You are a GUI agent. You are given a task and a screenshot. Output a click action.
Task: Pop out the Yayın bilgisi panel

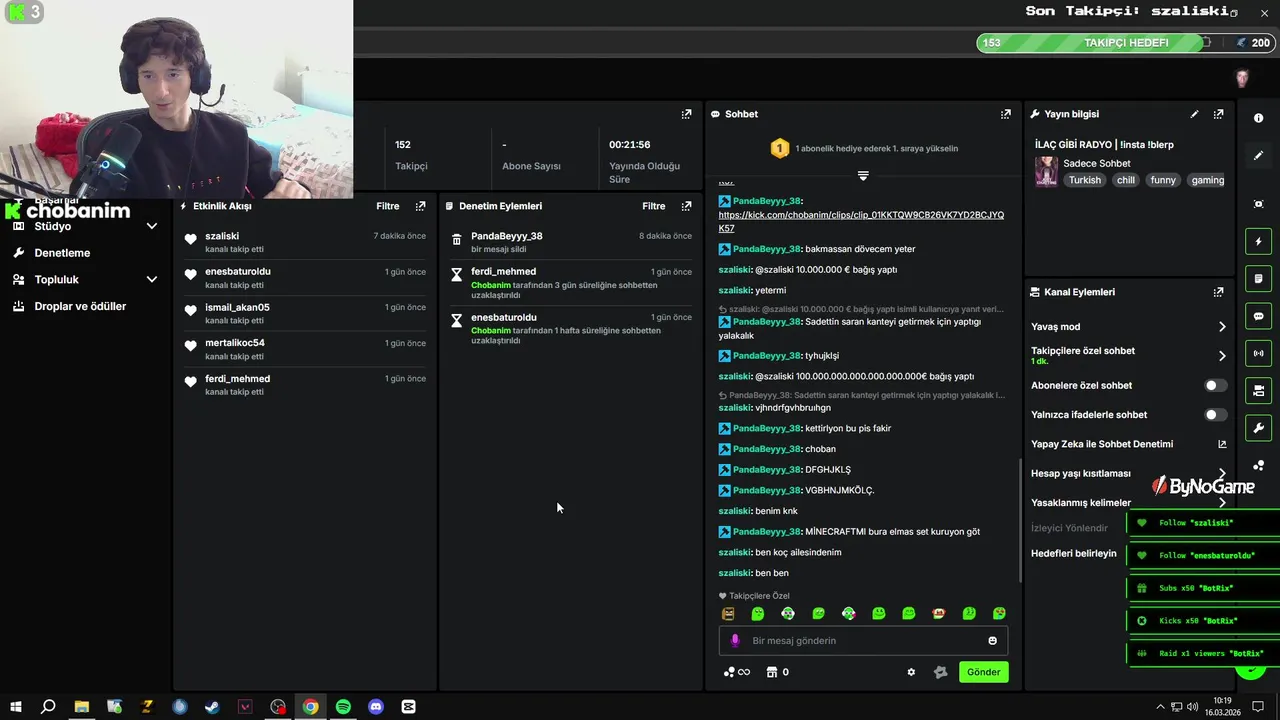coord(1218,114)
